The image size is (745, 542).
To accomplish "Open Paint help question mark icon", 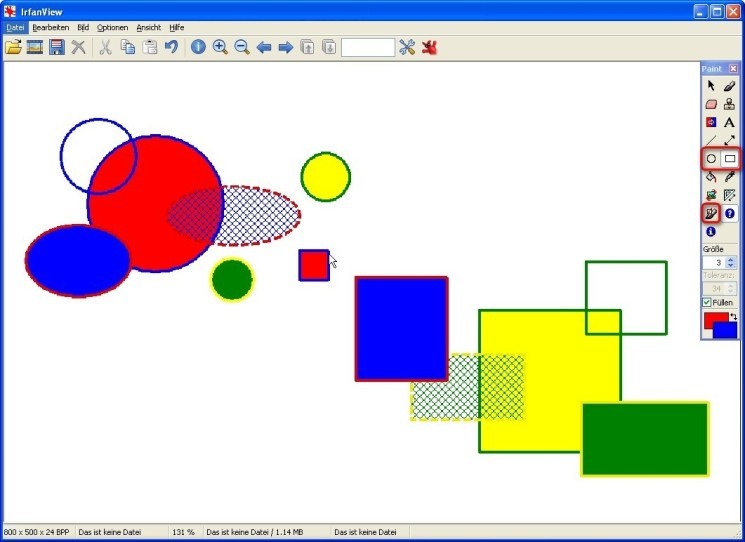I will 729,213.
